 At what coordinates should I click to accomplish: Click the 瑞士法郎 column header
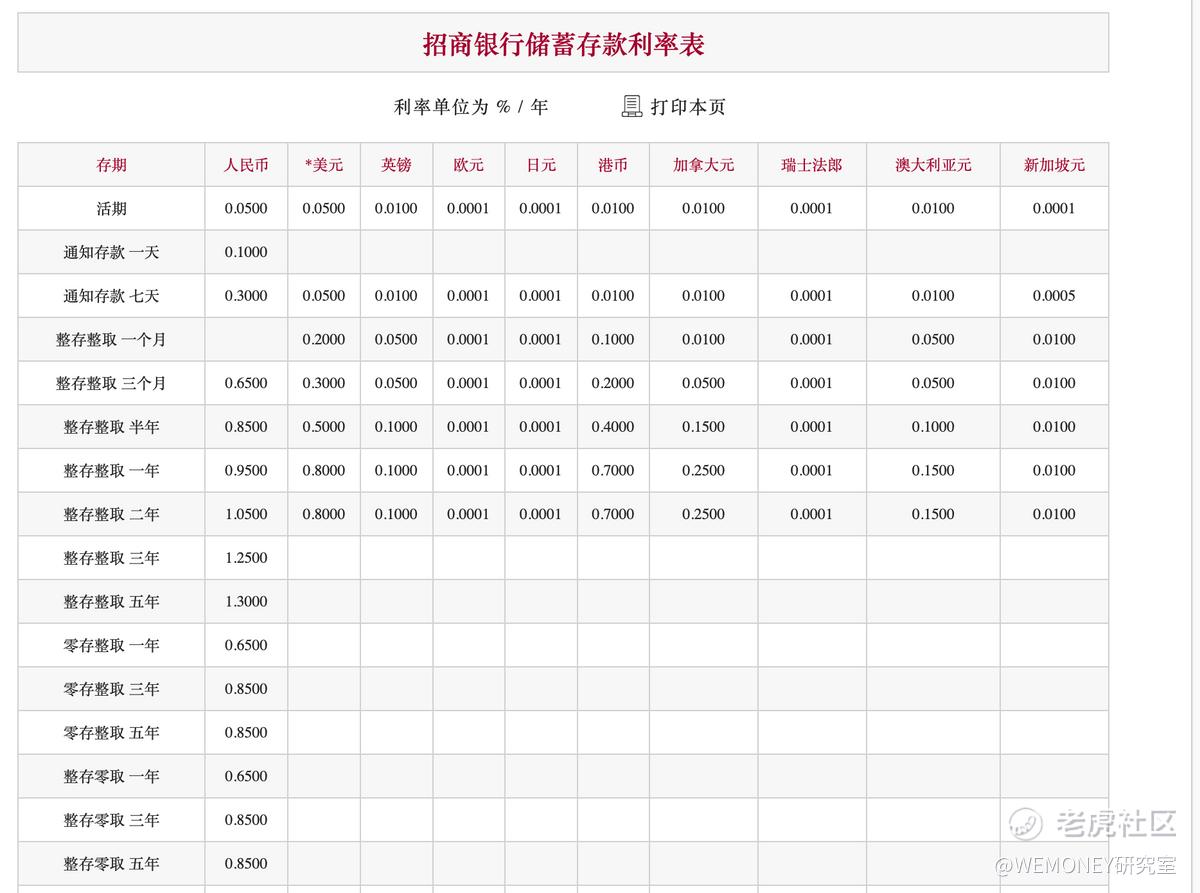click(x=811, y=165)
